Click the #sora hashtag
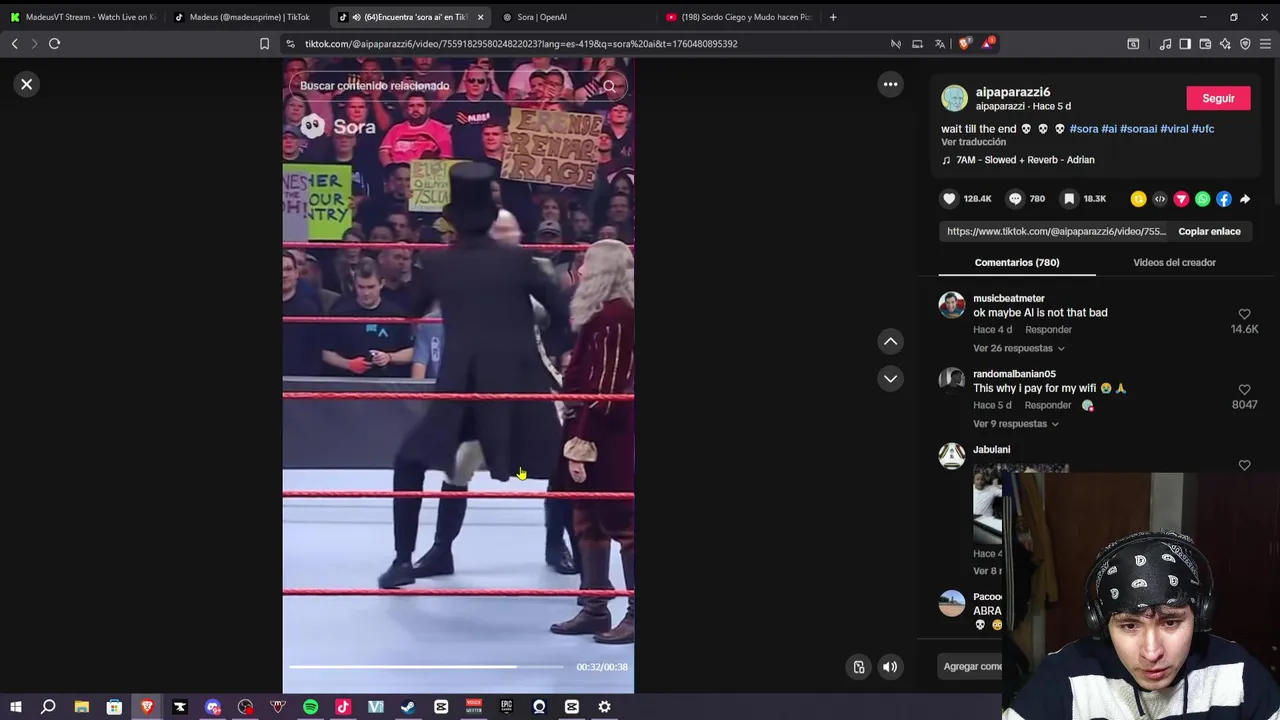The width and height of the screenshot is (1280, 720). pos(1084,129)
